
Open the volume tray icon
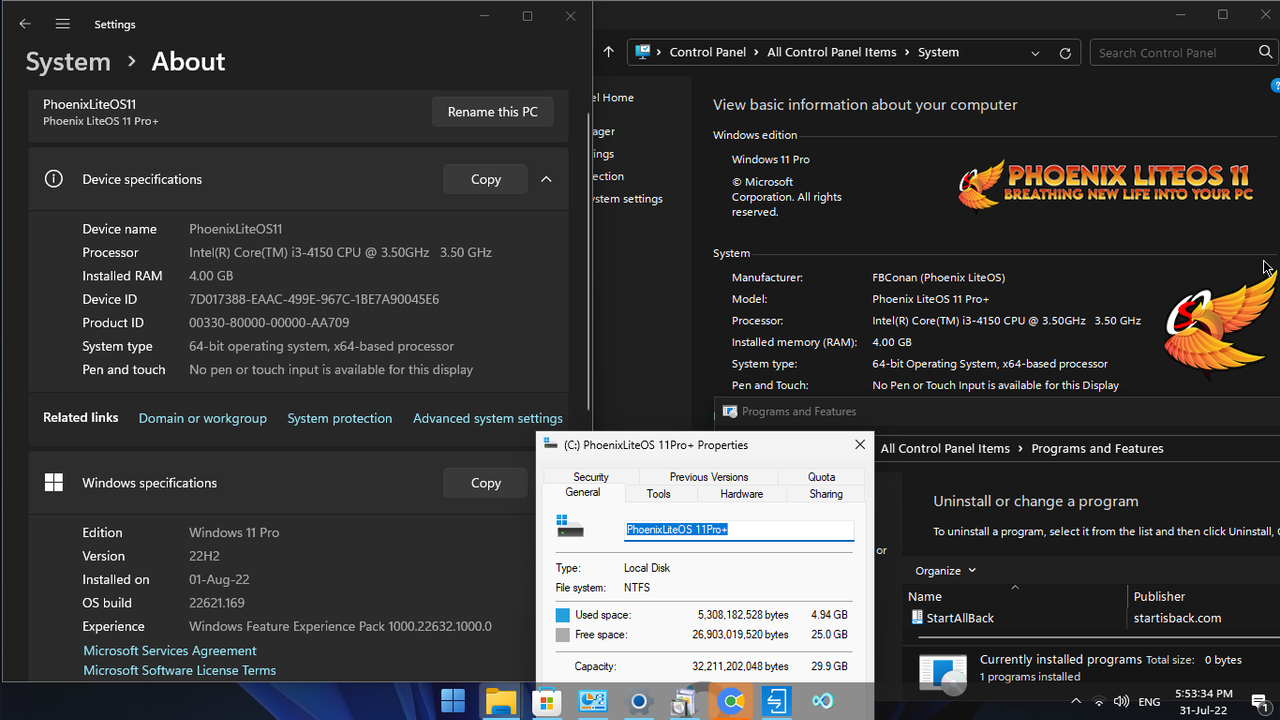point(1121,702)
